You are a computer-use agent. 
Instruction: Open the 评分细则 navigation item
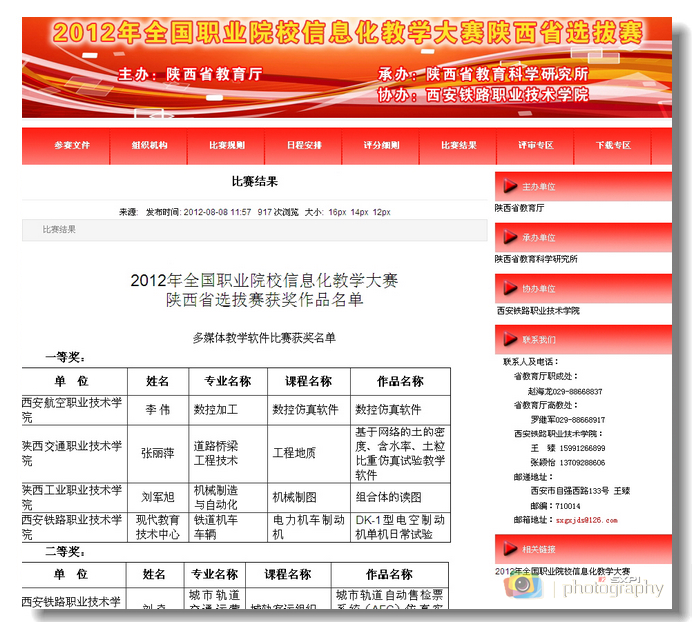pos(382,146)
